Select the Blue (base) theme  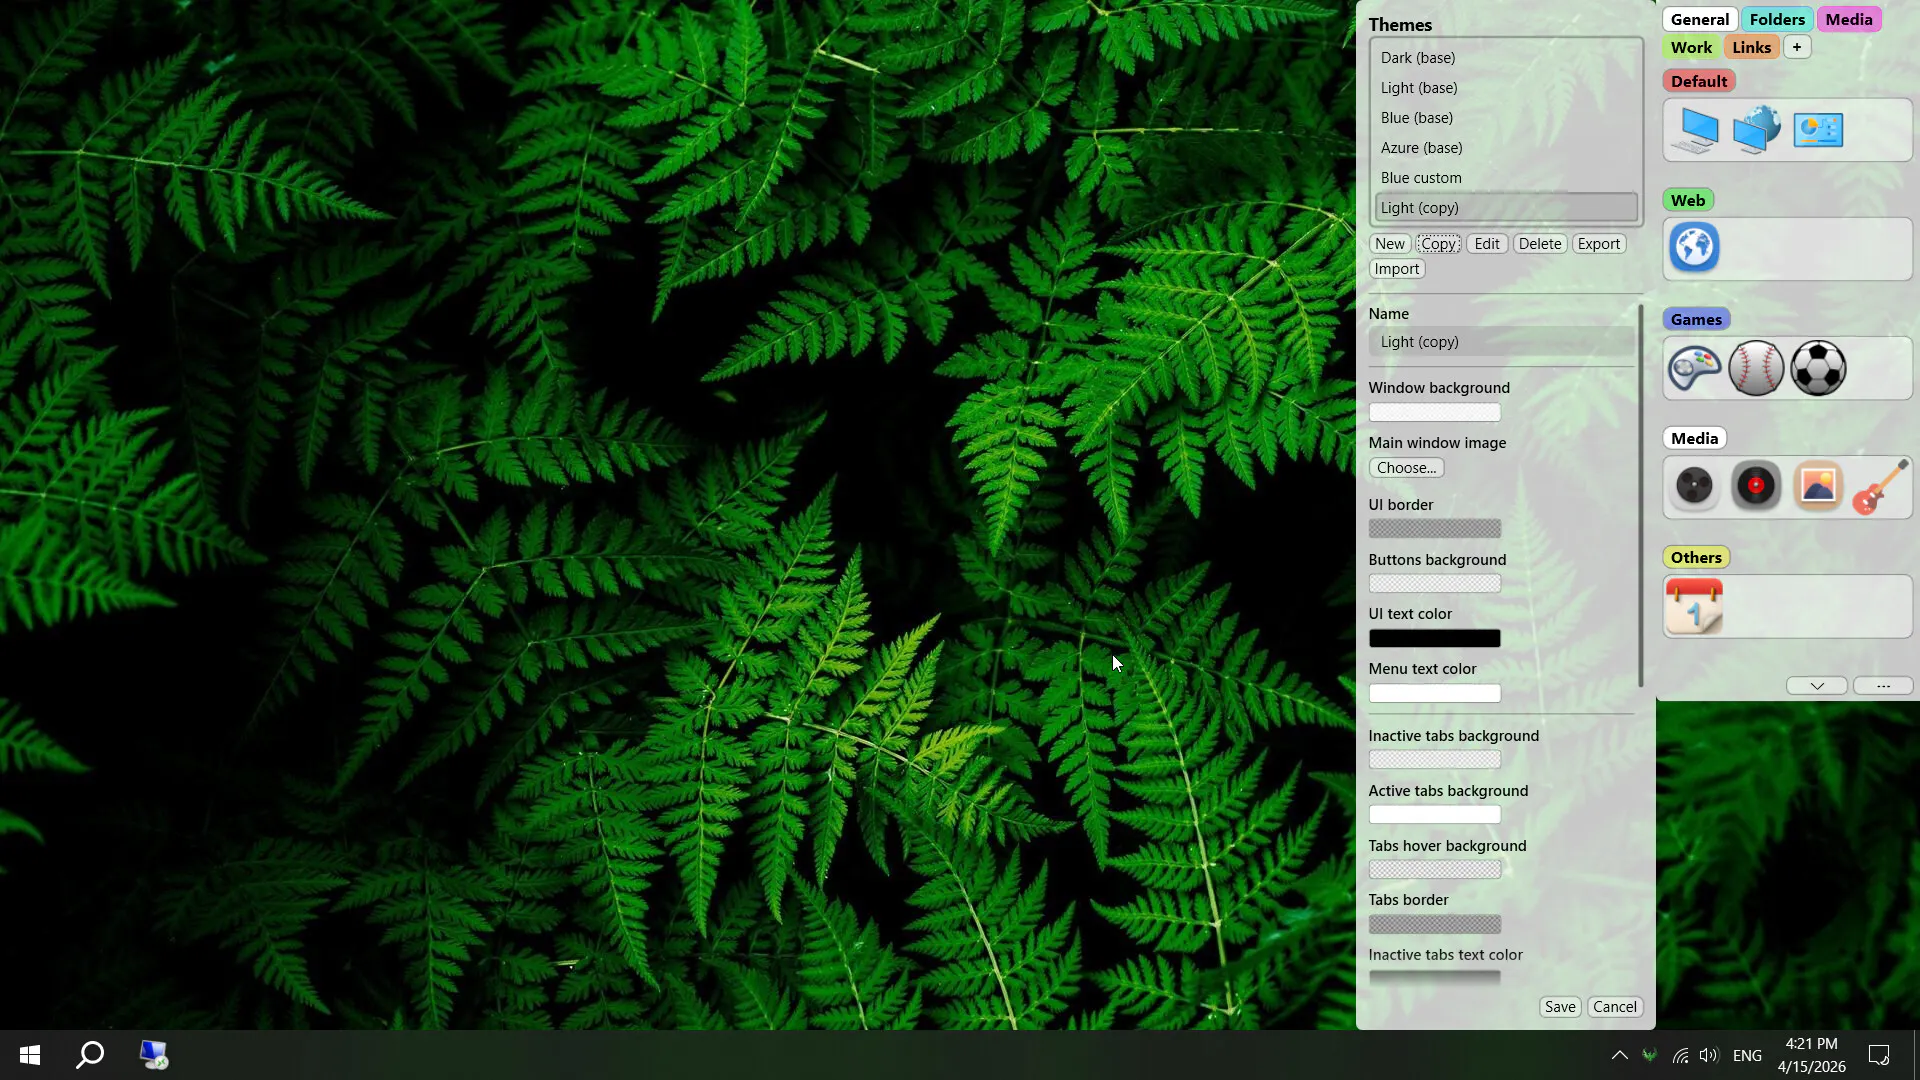[1506, 118]
